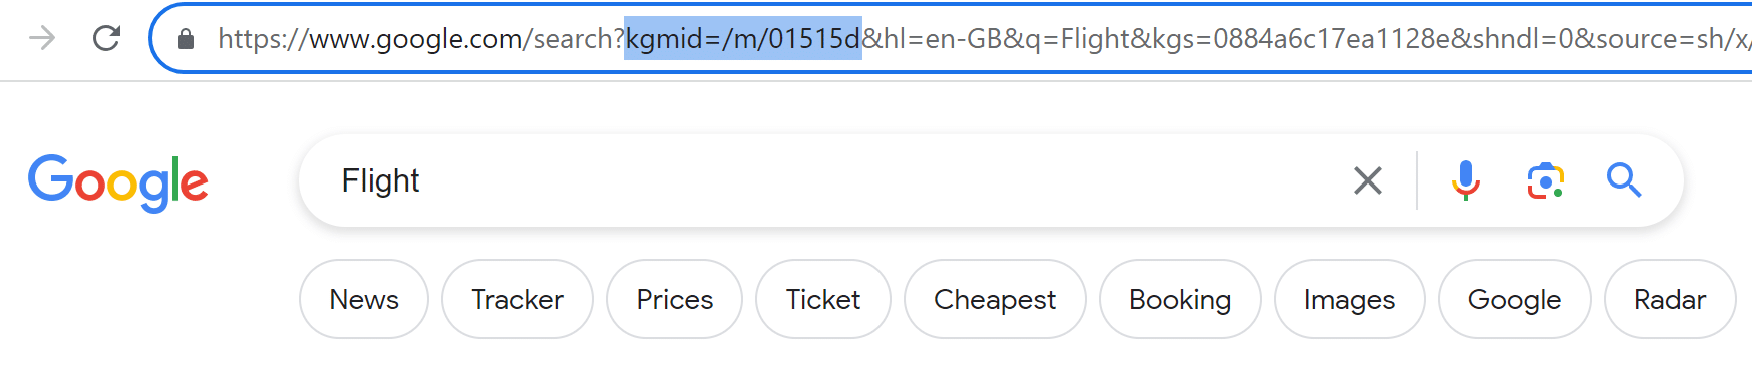Image resolution: width=1752 pixels, height=366 pixels.
Task: Reload the page with refresh icon
Action: (106, 38)
